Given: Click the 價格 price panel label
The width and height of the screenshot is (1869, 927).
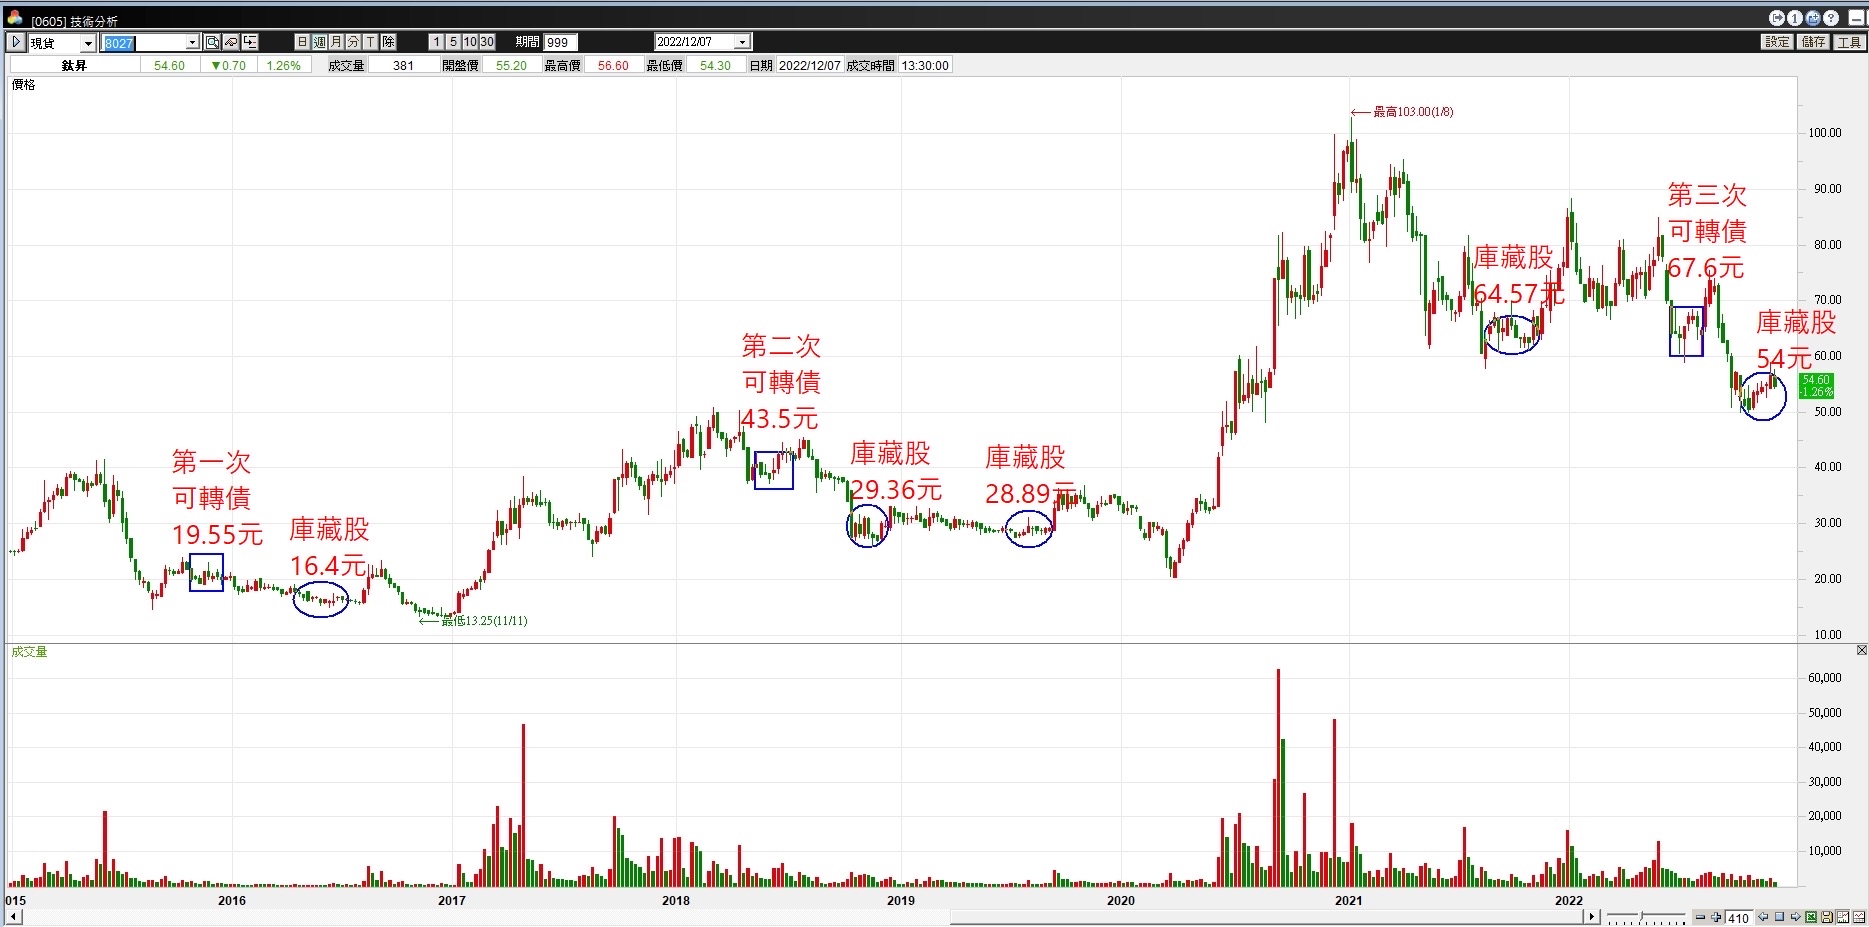Looking at the screenshot, I should tap(23, 85).
